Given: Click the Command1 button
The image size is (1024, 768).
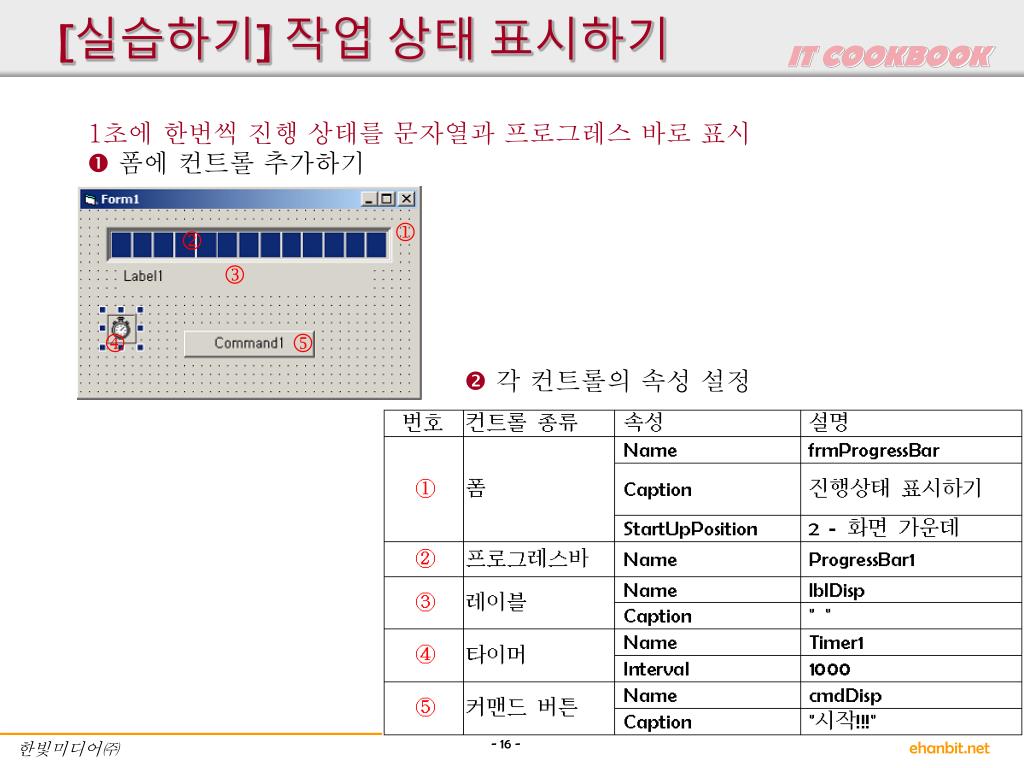Looking at the screenshot, I should 249,344.
